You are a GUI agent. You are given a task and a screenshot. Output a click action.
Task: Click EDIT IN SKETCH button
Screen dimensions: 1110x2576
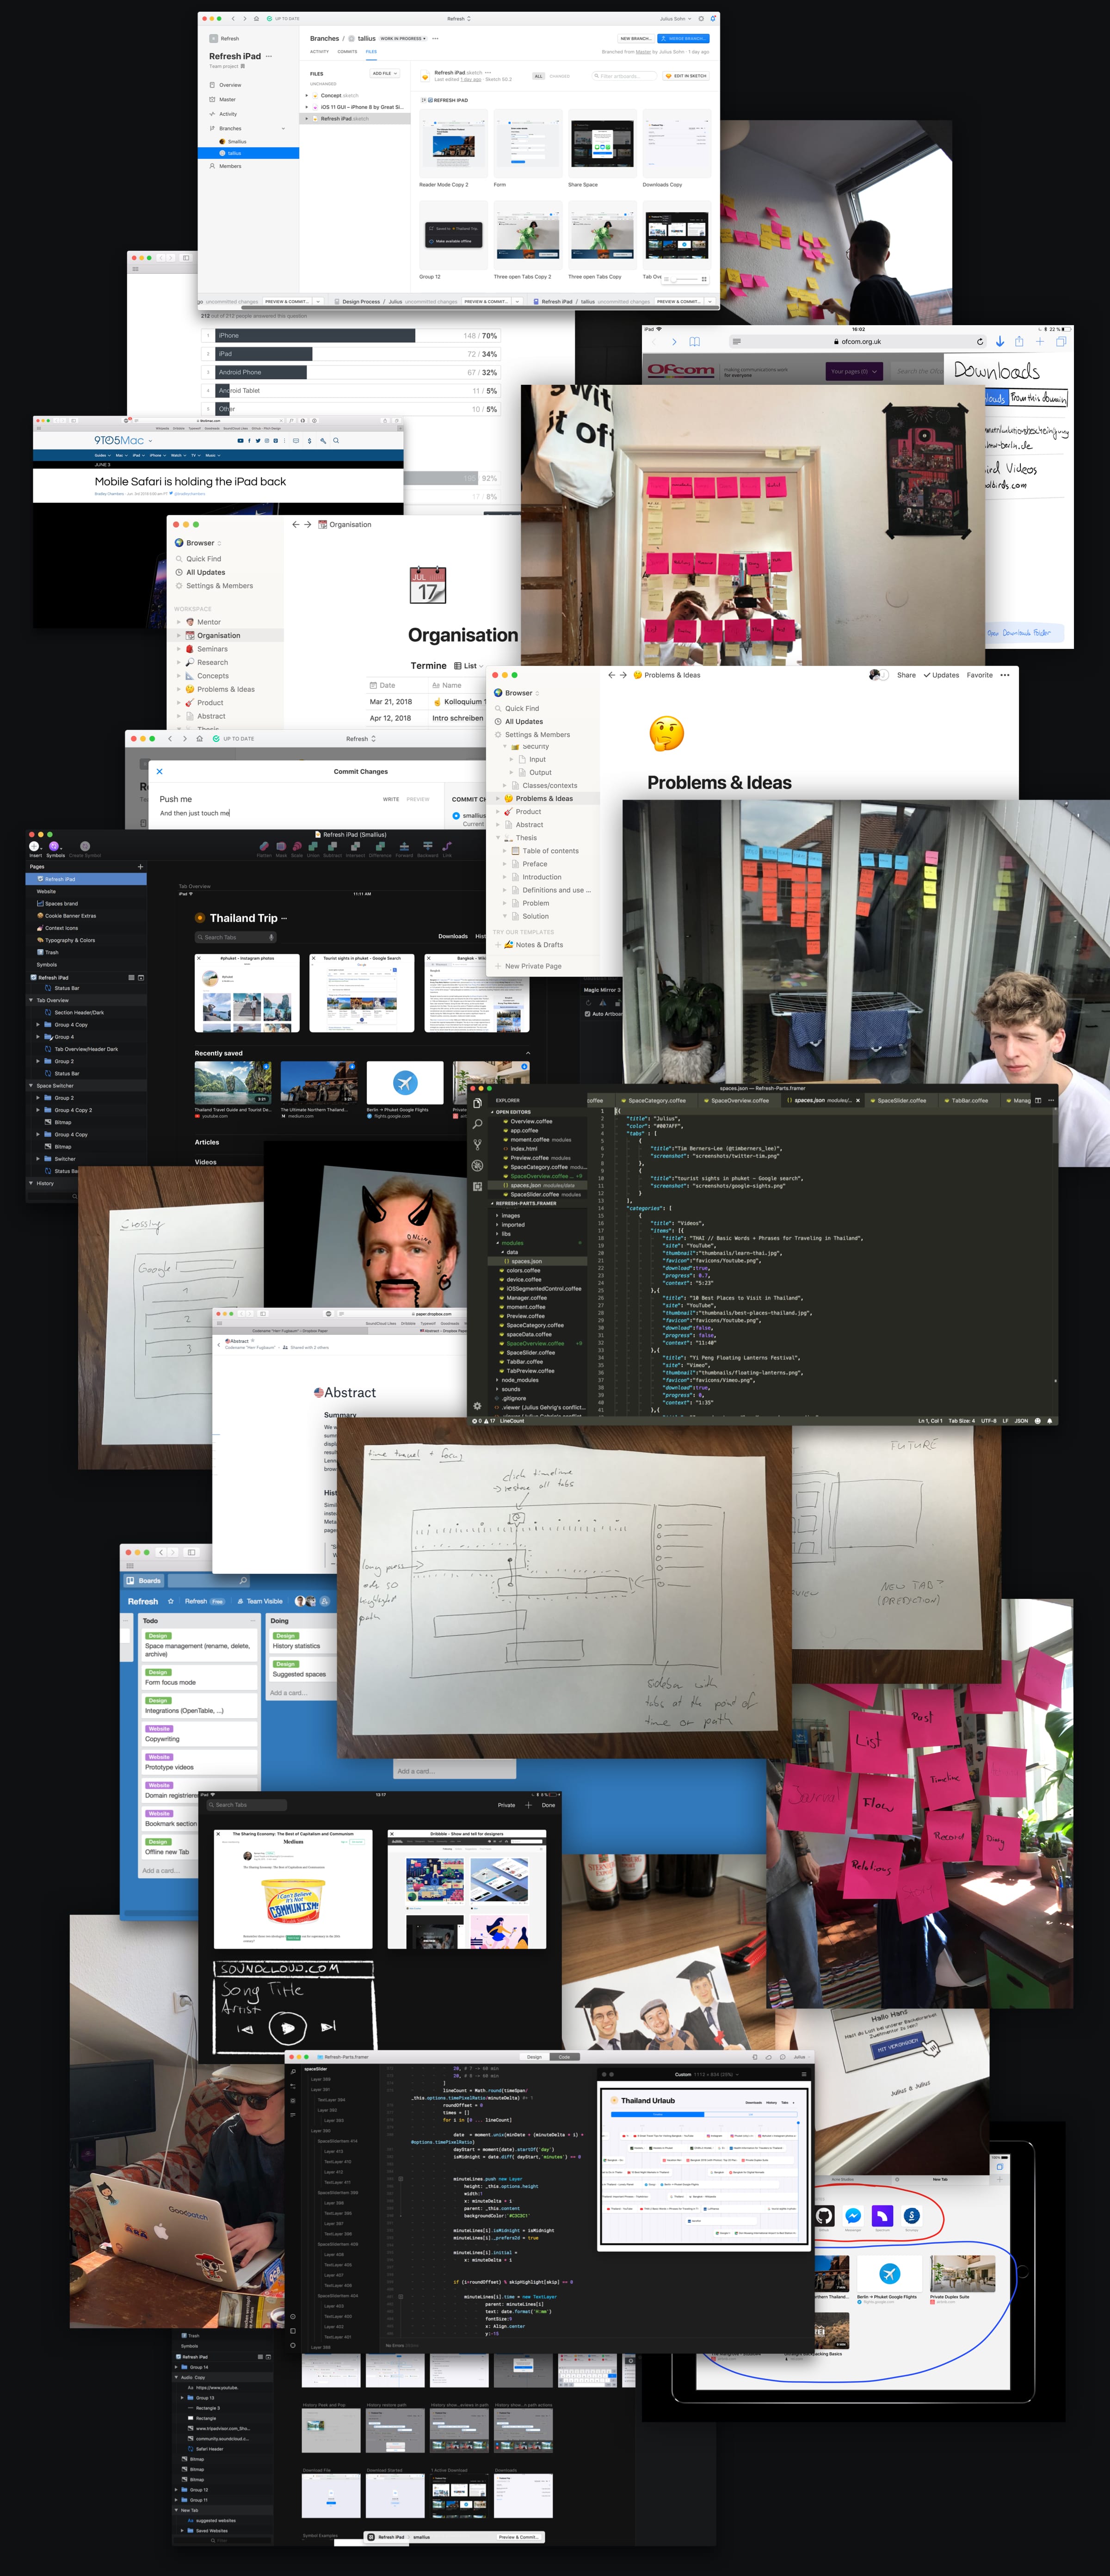coord(686,76)
